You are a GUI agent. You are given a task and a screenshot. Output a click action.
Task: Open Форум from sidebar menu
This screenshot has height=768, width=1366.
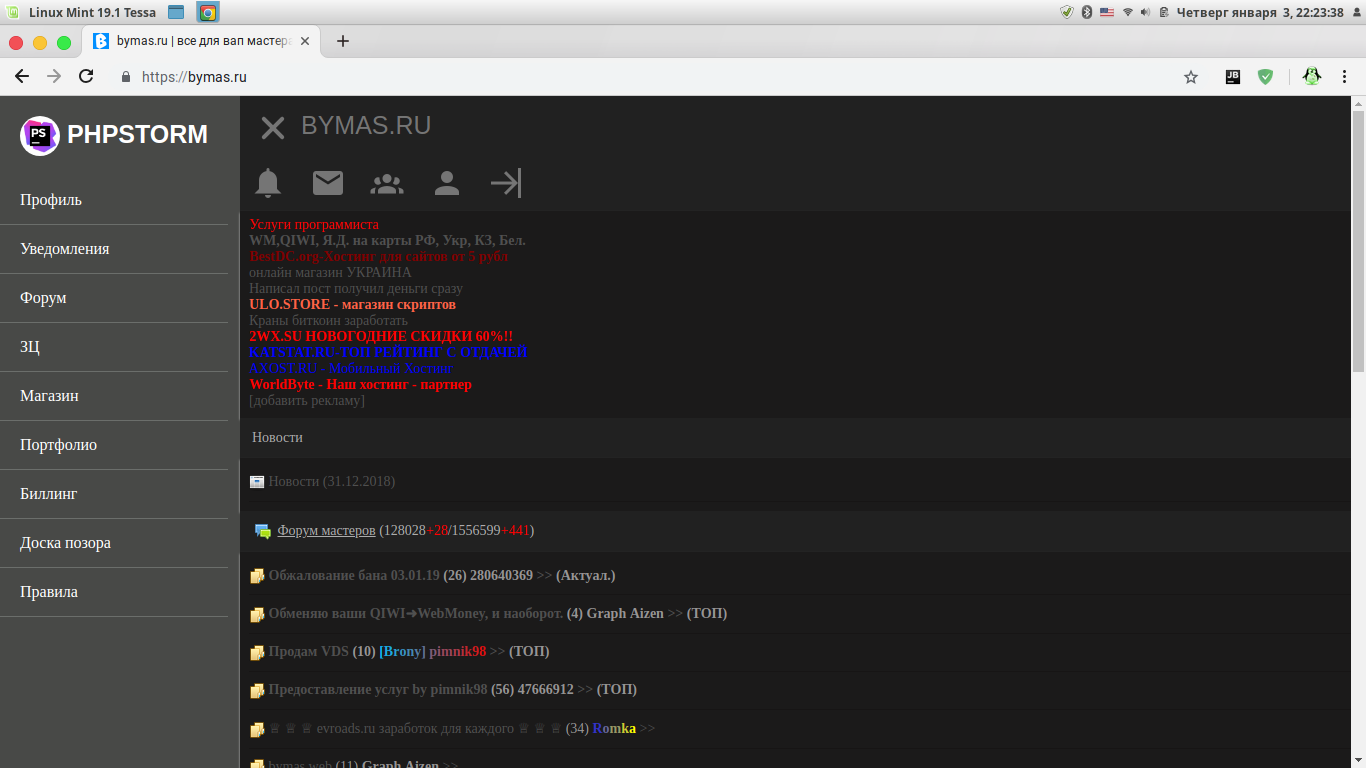[x=43, y=298]
